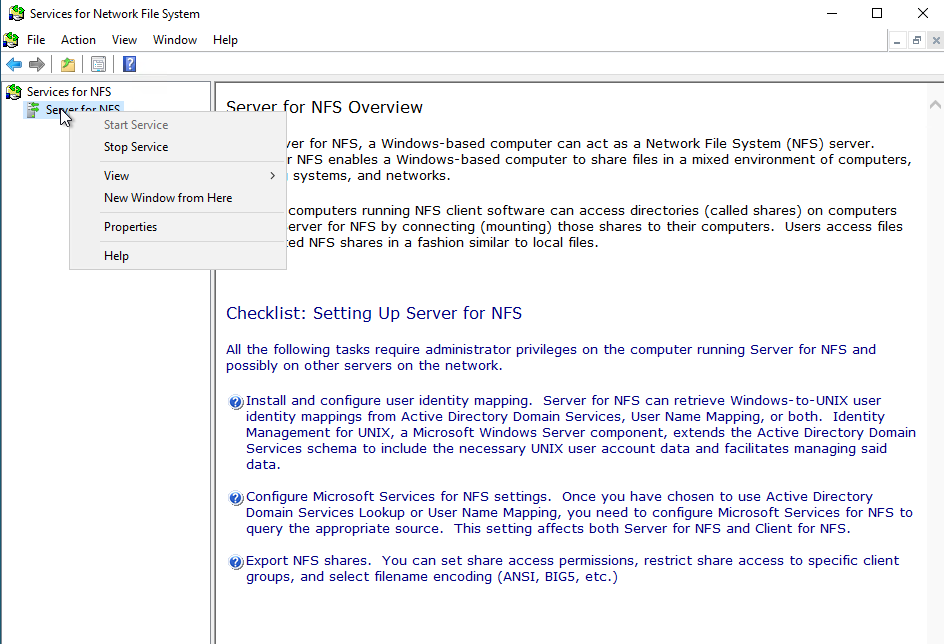Click help icon beside Configure Microsoft Services for NFS

coord(235,498)
